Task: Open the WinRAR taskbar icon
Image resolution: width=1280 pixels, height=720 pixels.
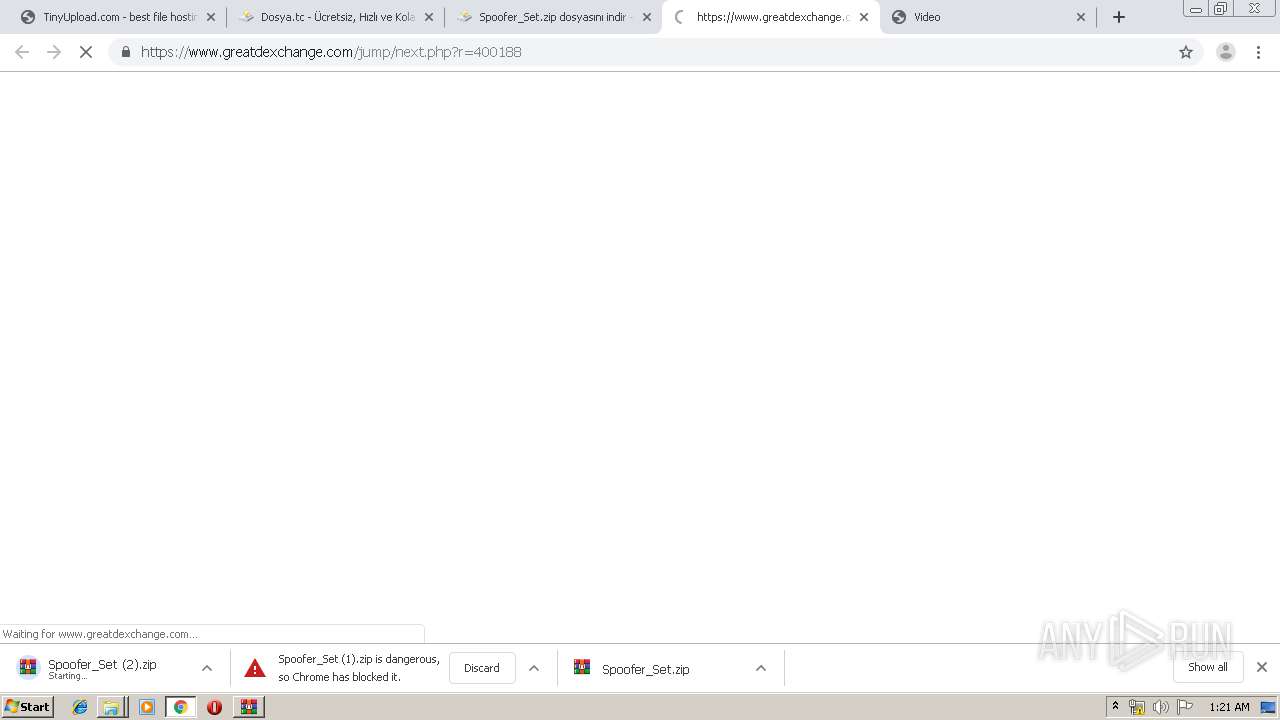Action: [x=249, y=707]
